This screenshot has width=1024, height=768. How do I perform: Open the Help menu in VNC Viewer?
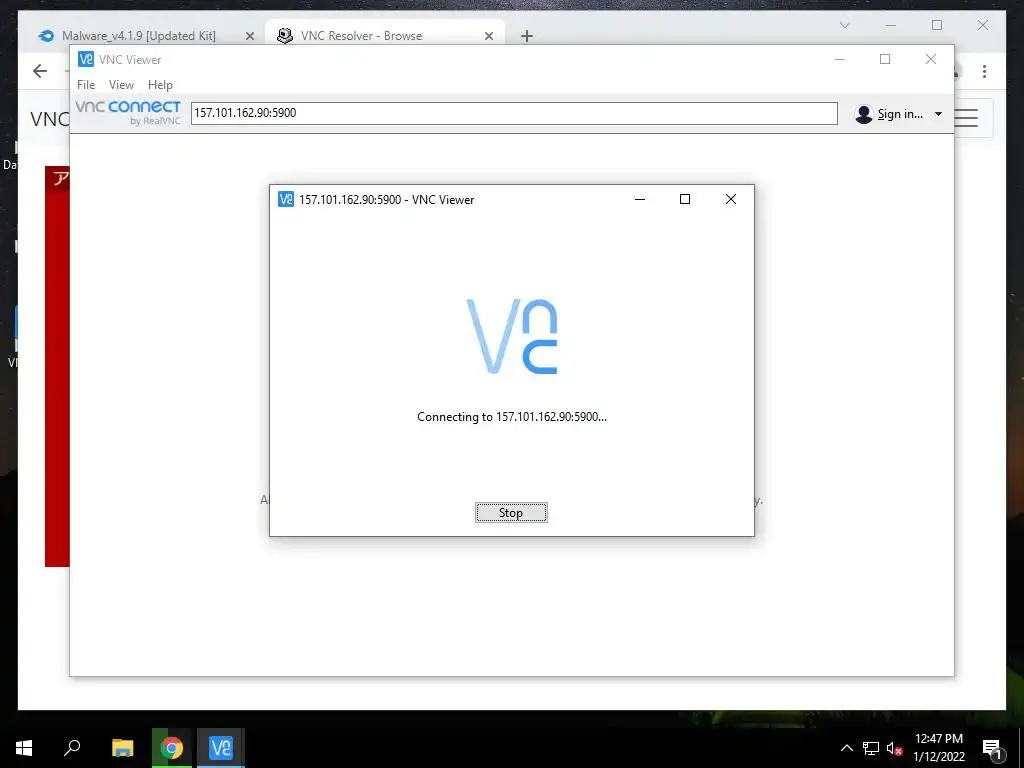pos(160,85)
